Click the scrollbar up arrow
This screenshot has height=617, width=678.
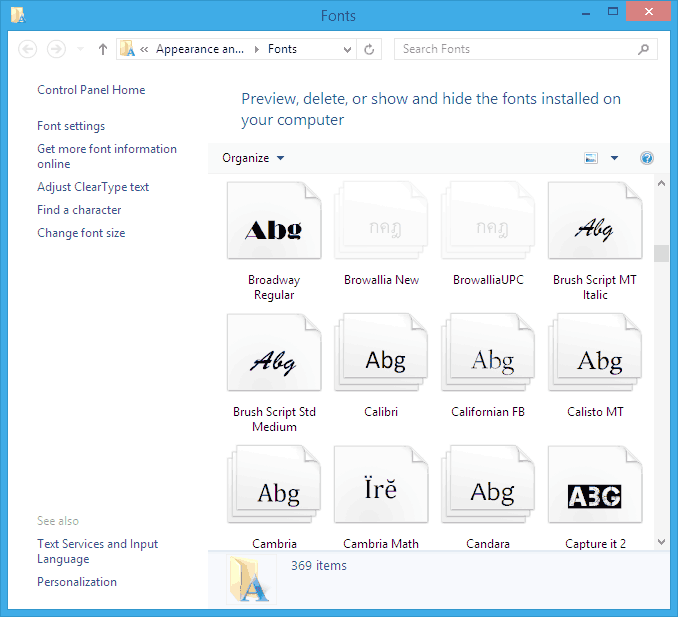661,183
